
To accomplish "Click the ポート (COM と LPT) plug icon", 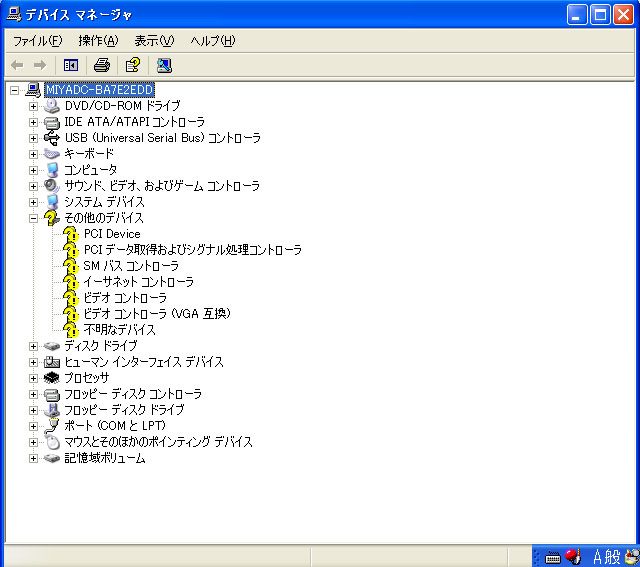I will pos(52,426).
